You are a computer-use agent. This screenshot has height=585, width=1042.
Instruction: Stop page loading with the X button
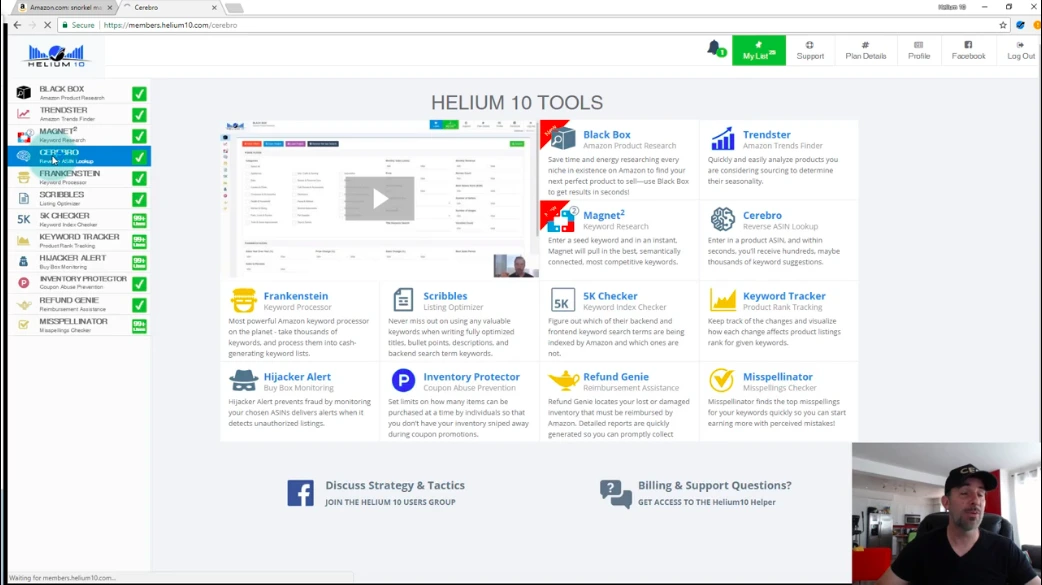pos(47,25)
